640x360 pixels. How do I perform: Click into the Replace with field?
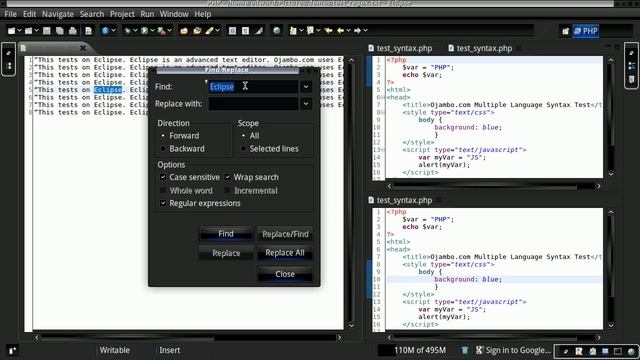click(x=253, y=104)
